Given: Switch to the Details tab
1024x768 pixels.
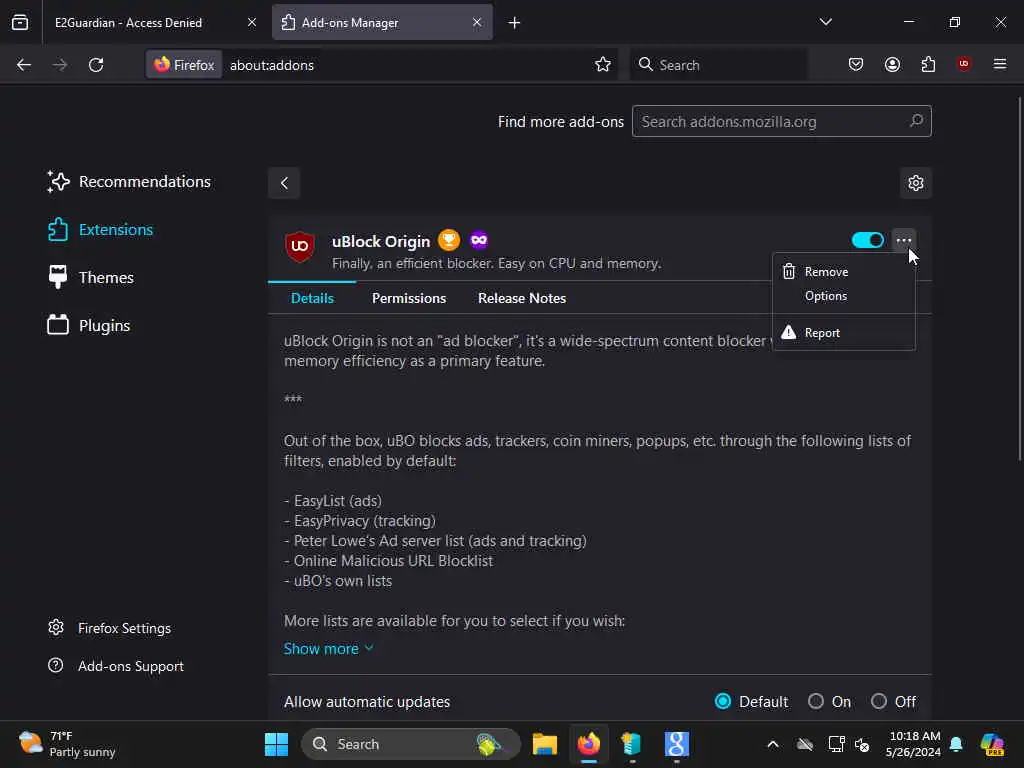Looking at the screenshot, I should pos(312,298).
